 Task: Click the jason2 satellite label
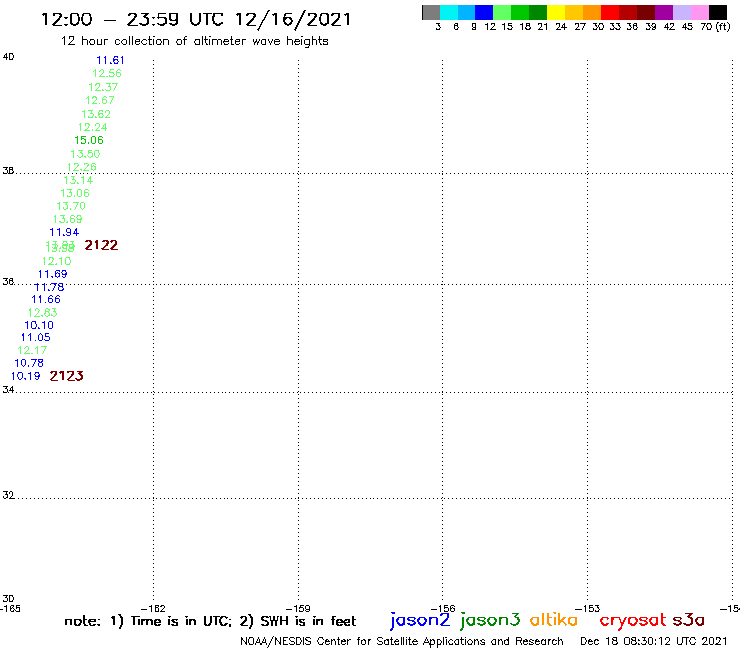[x=420, y=620]
